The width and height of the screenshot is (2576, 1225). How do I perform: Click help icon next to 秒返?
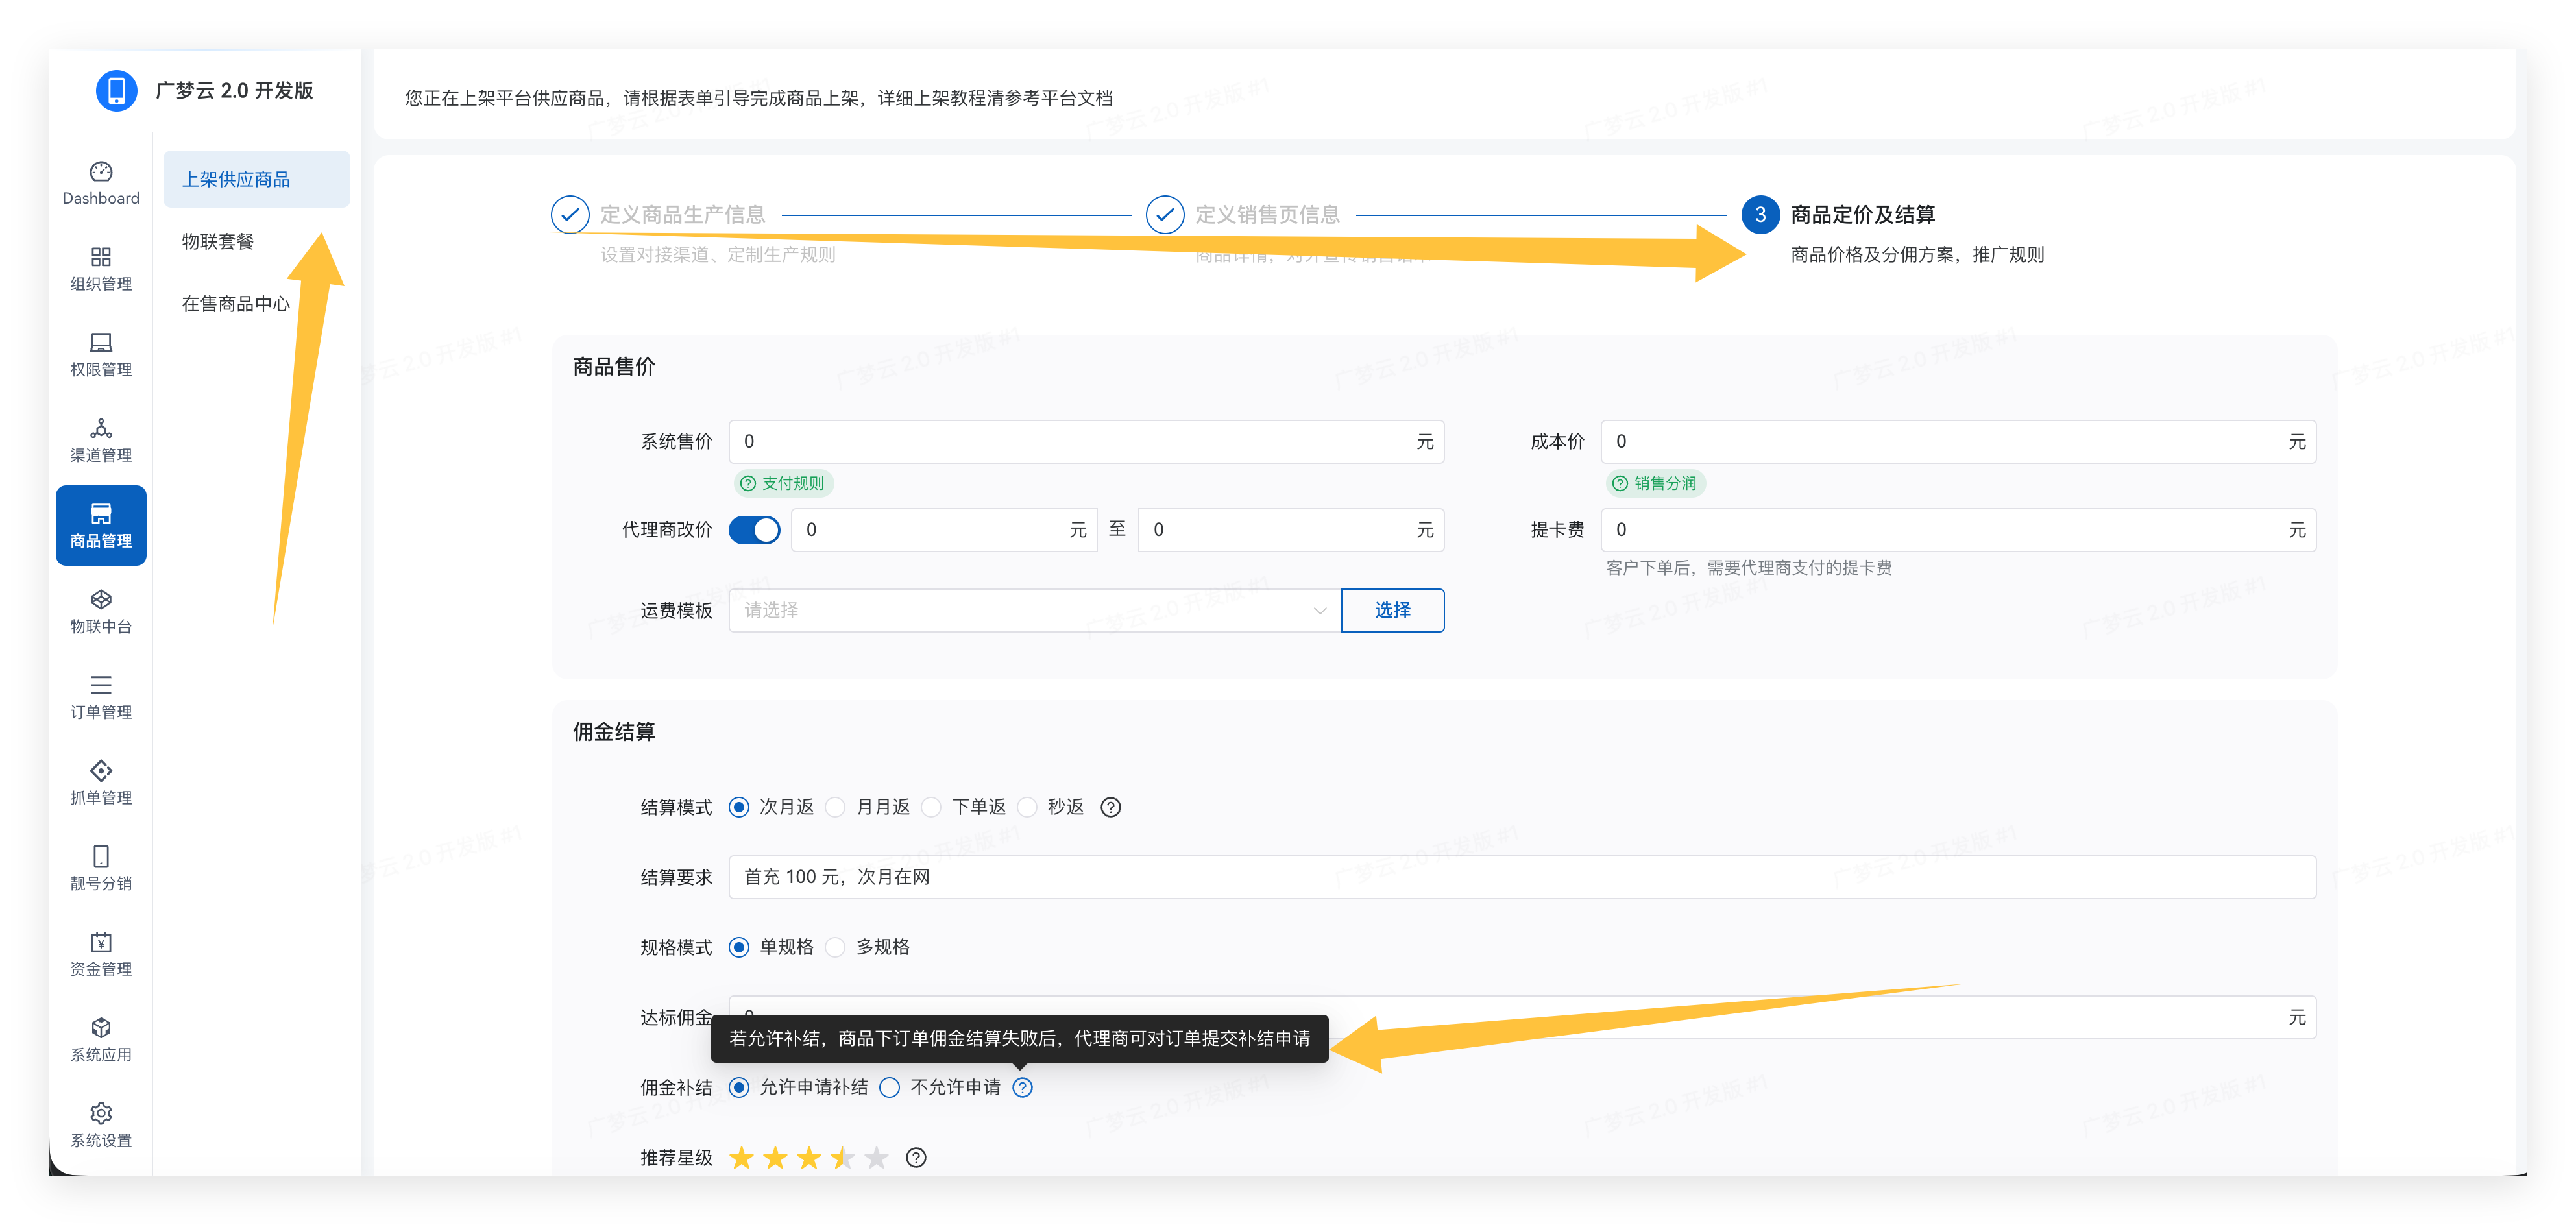[x=1110, y=807]
